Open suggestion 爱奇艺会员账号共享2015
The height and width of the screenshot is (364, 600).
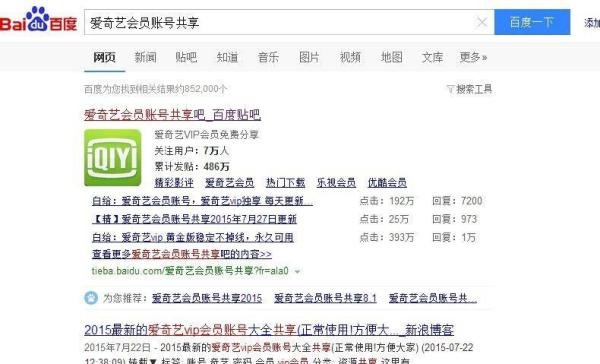point(207,298)
